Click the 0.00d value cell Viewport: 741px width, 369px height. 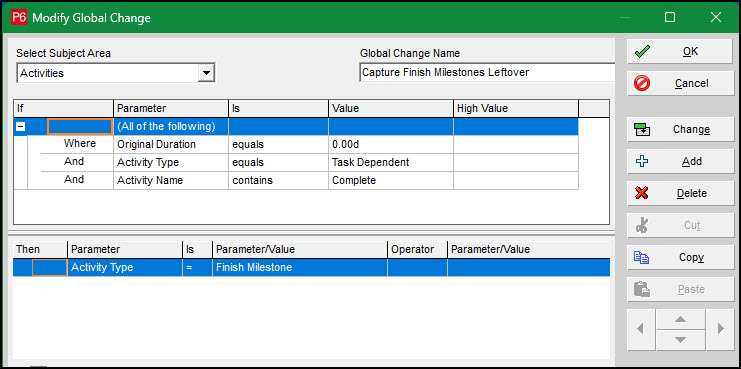(391, 145)
